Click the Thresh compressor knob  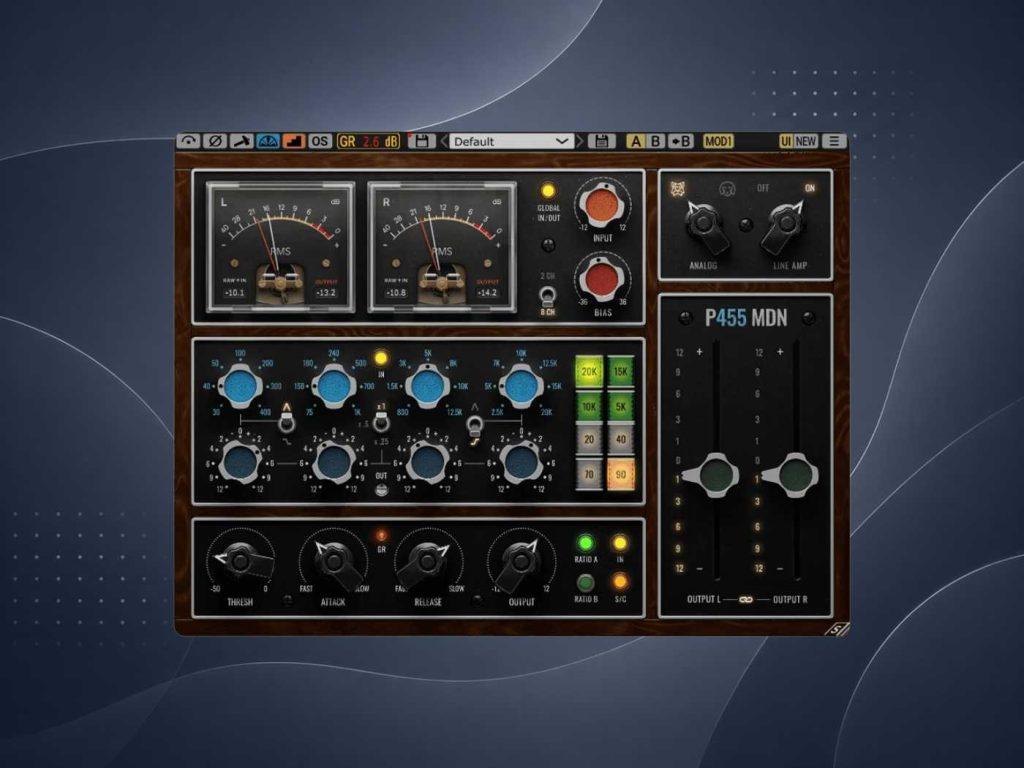[241, 560]
